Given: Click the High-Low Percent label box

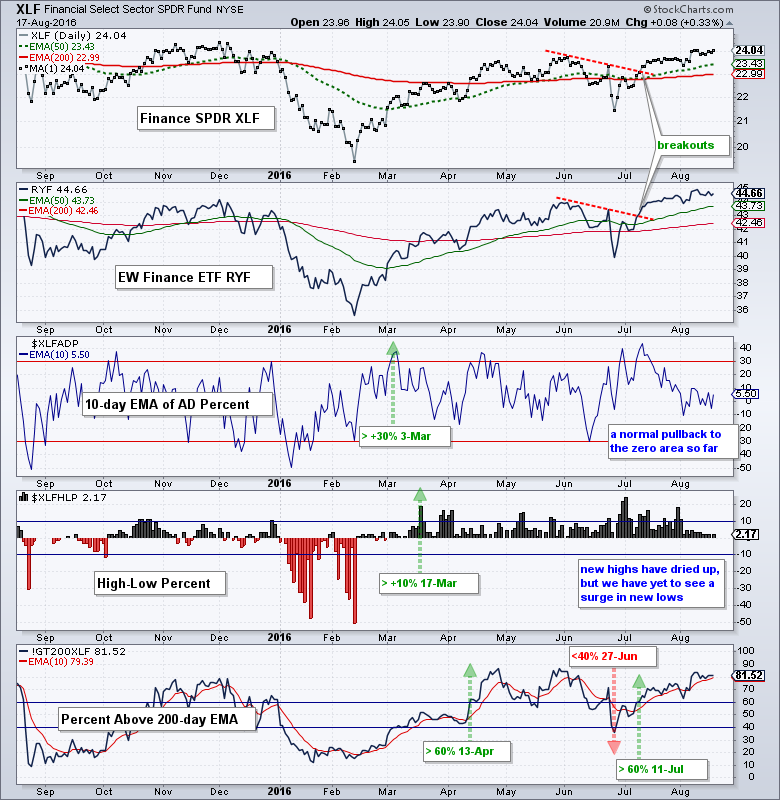Looking at the screenshot, I should (160, 584).
